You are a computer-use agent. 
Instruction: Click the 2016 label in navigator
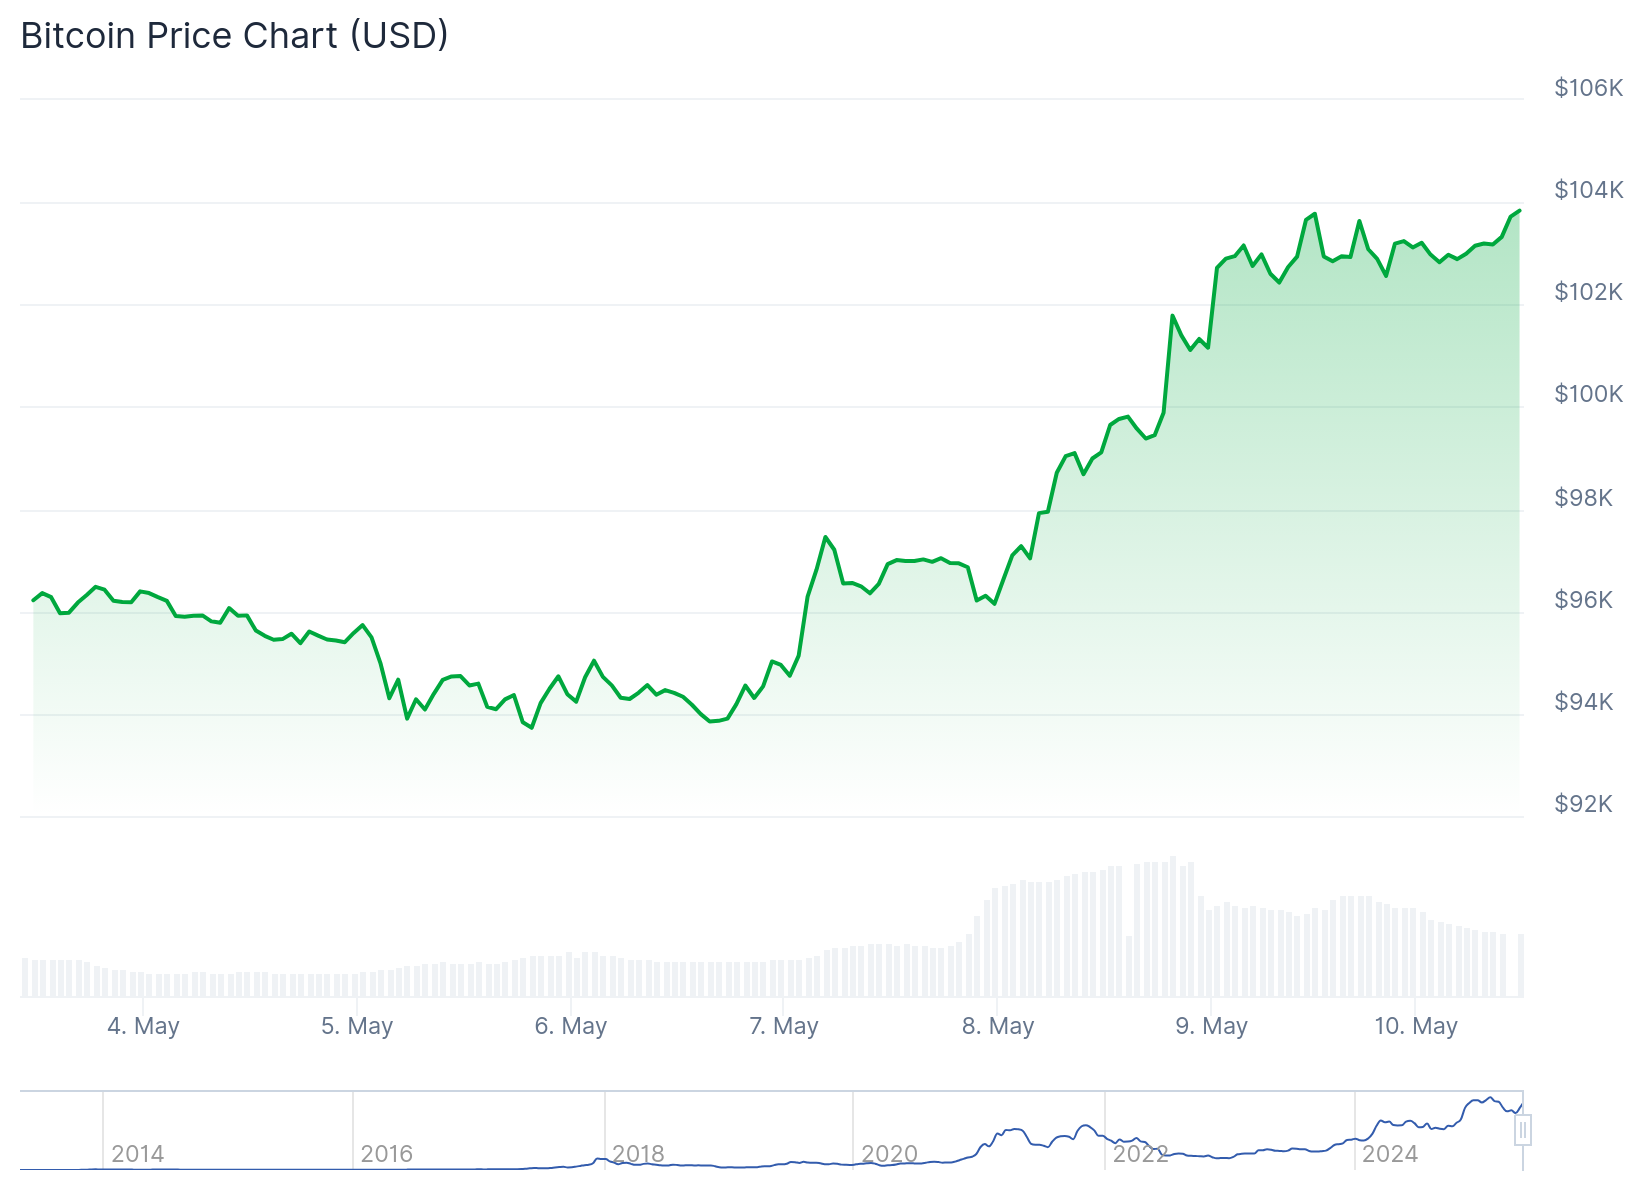387,1154
